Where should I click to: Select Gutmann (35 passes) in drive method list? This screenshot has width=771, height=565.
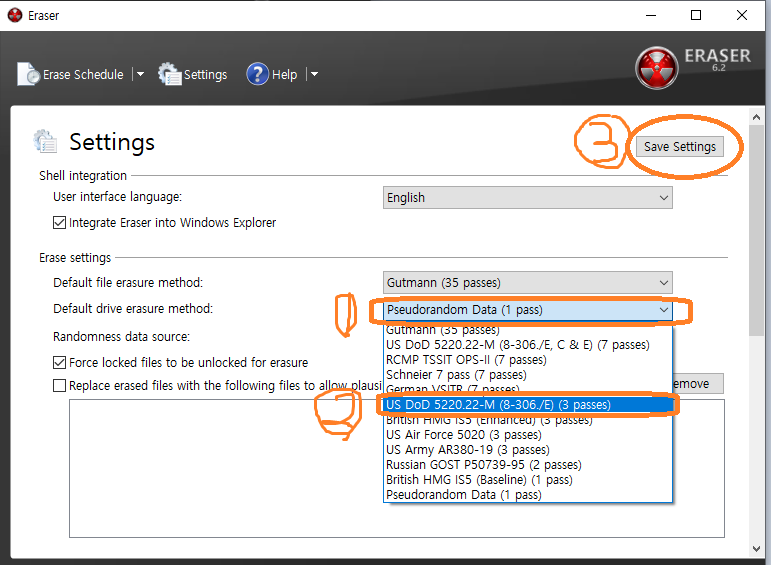coord(528,330)
